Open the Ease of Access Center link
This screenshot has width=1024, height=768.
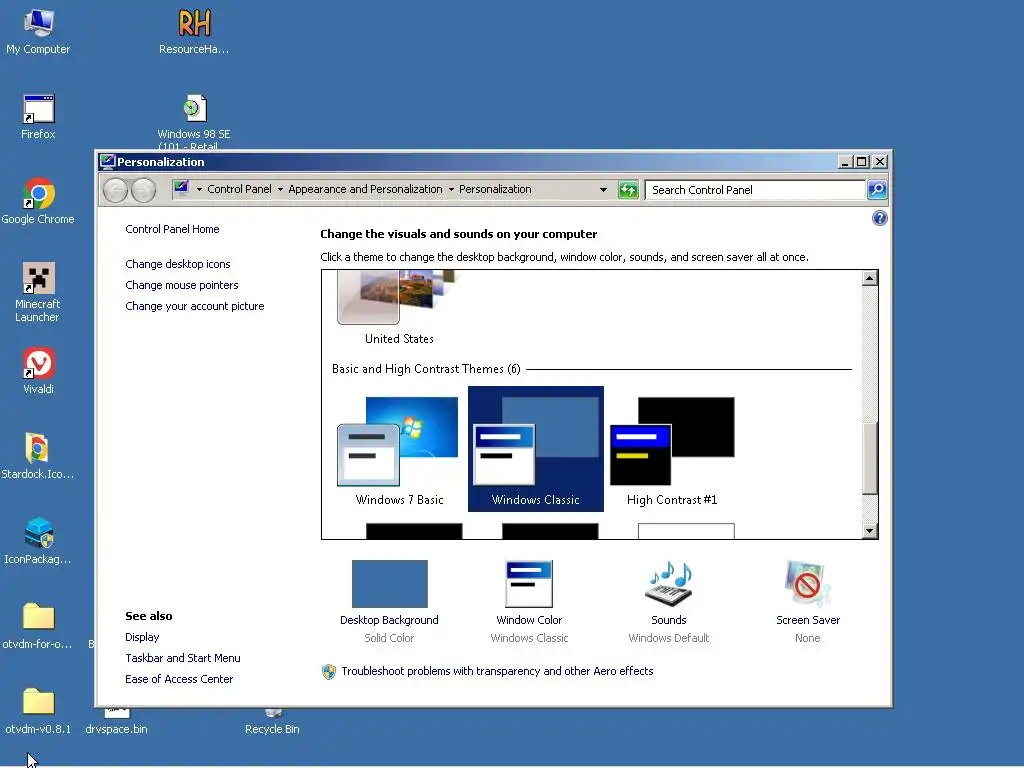(x=179, y=679)
